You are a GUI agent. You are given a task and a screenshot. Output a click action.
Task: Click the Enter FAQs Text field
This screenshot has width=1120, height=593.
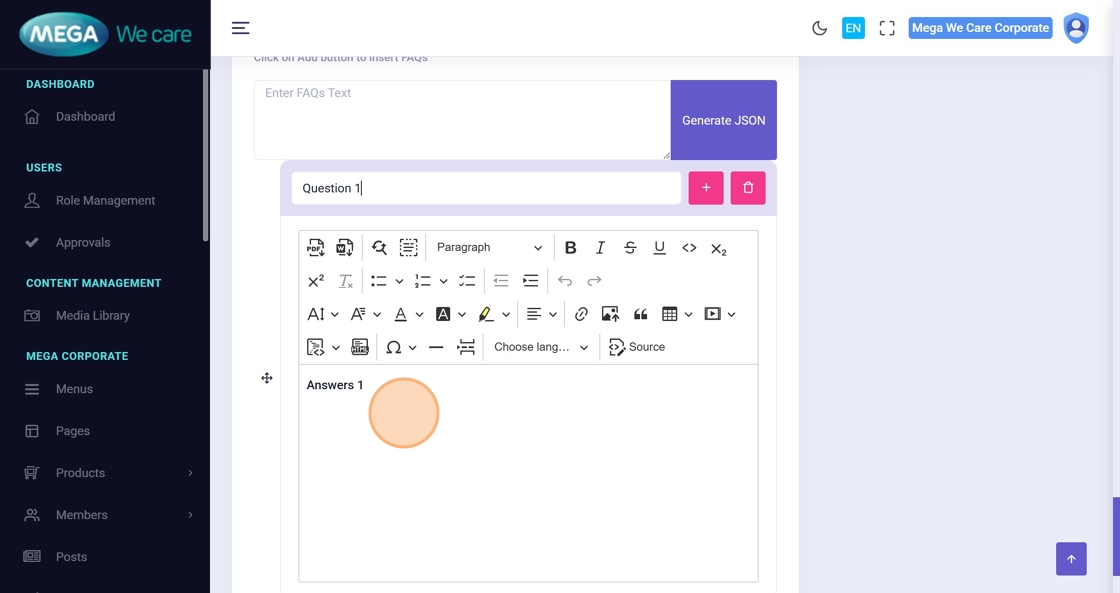[x=461, y=119]
